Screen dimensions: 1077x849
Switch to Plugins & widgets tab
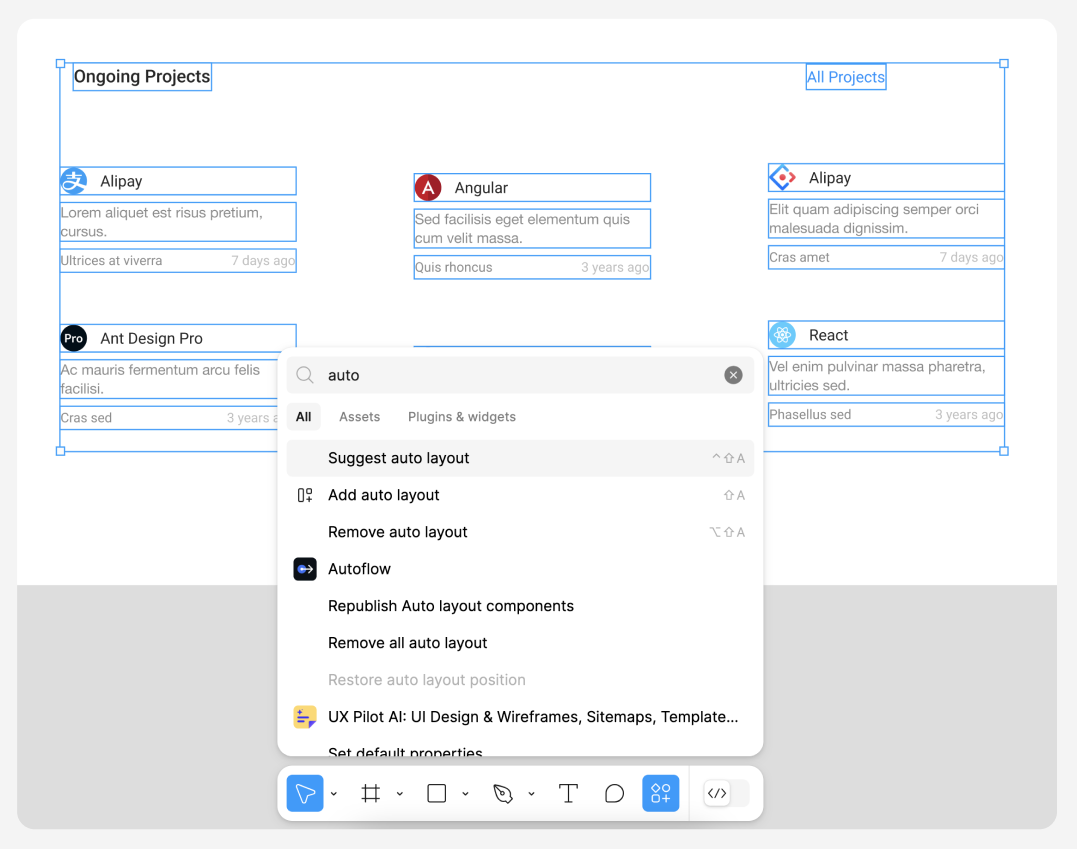[462, 417]
